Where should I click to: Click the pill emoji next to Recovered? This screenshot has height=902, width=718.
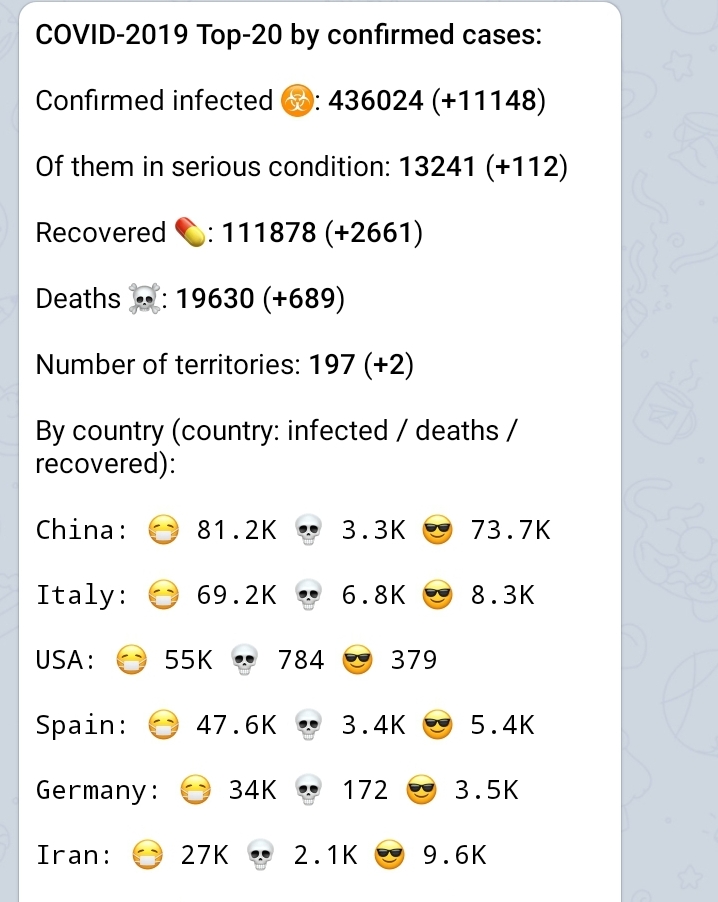pos(189,233)
